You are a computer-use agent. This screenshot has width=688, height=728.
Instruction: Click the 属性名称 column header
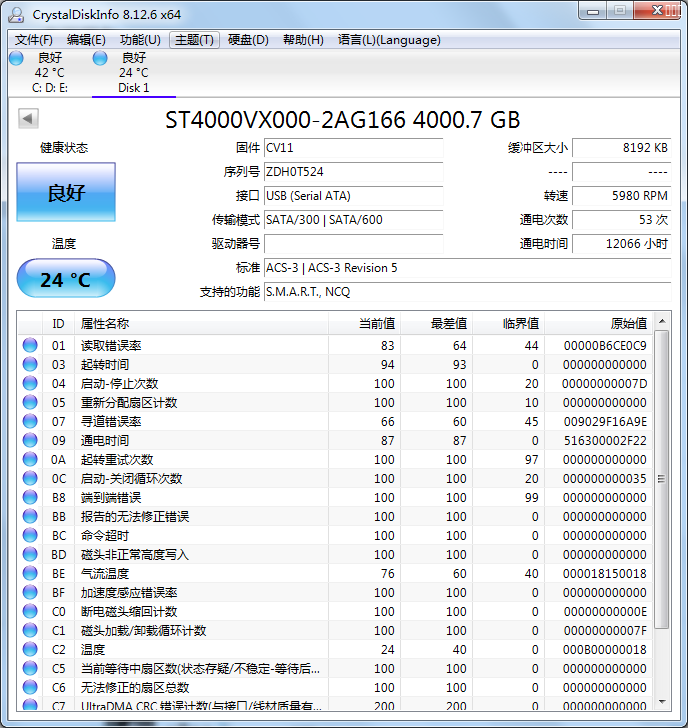coord(201,324)
